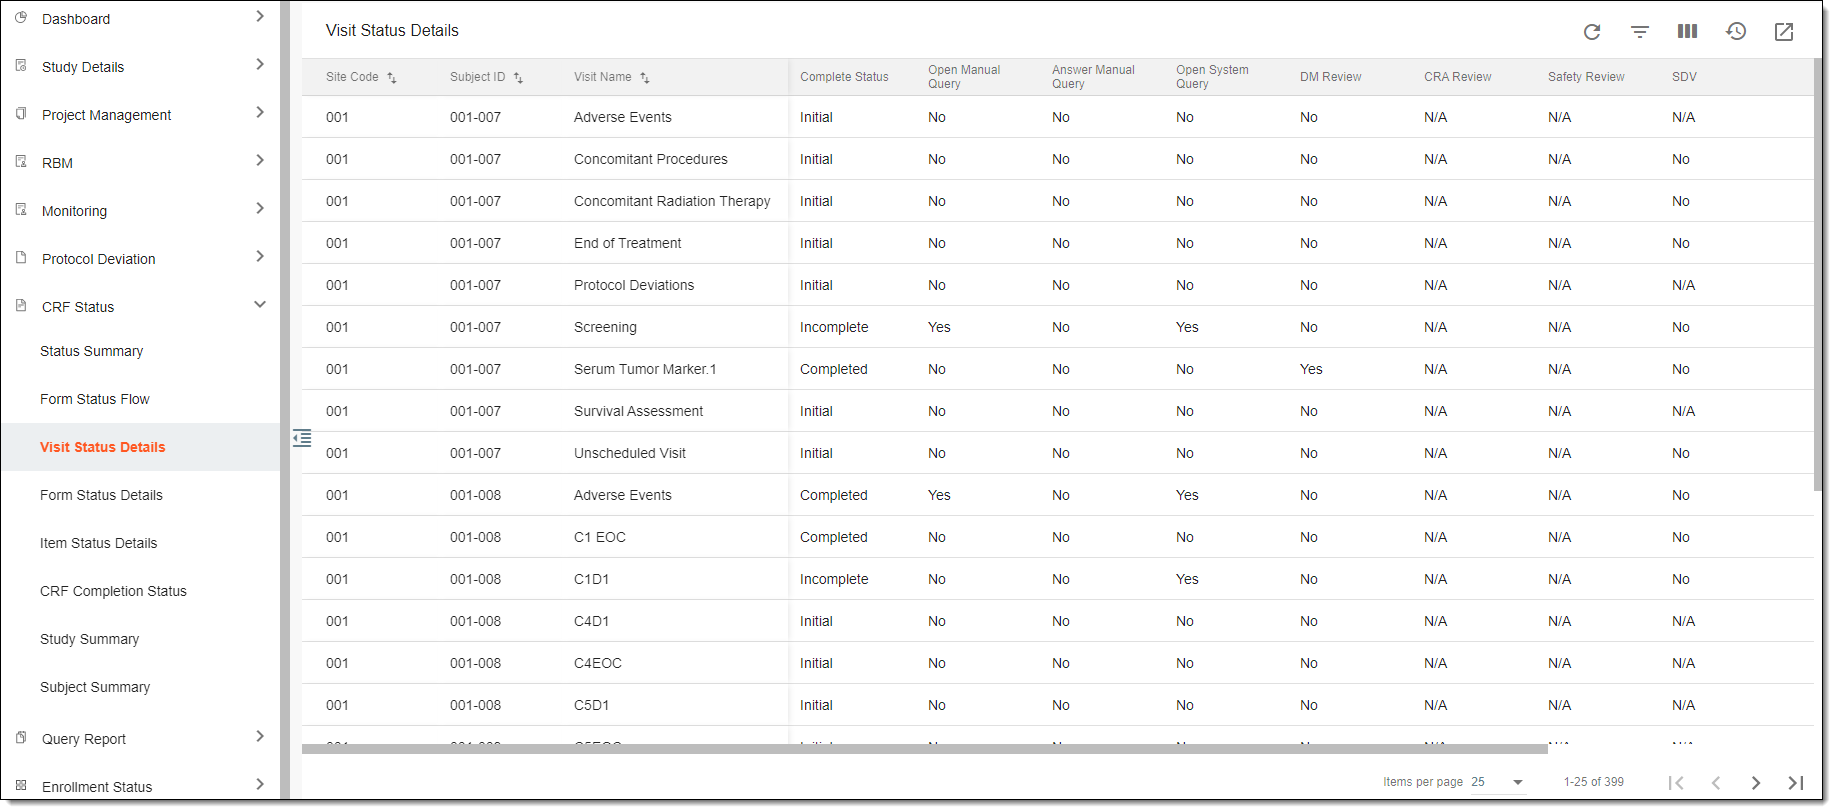Click the Query Report sidebar icon
This screenshot has height=812, width=1835.
21,737
